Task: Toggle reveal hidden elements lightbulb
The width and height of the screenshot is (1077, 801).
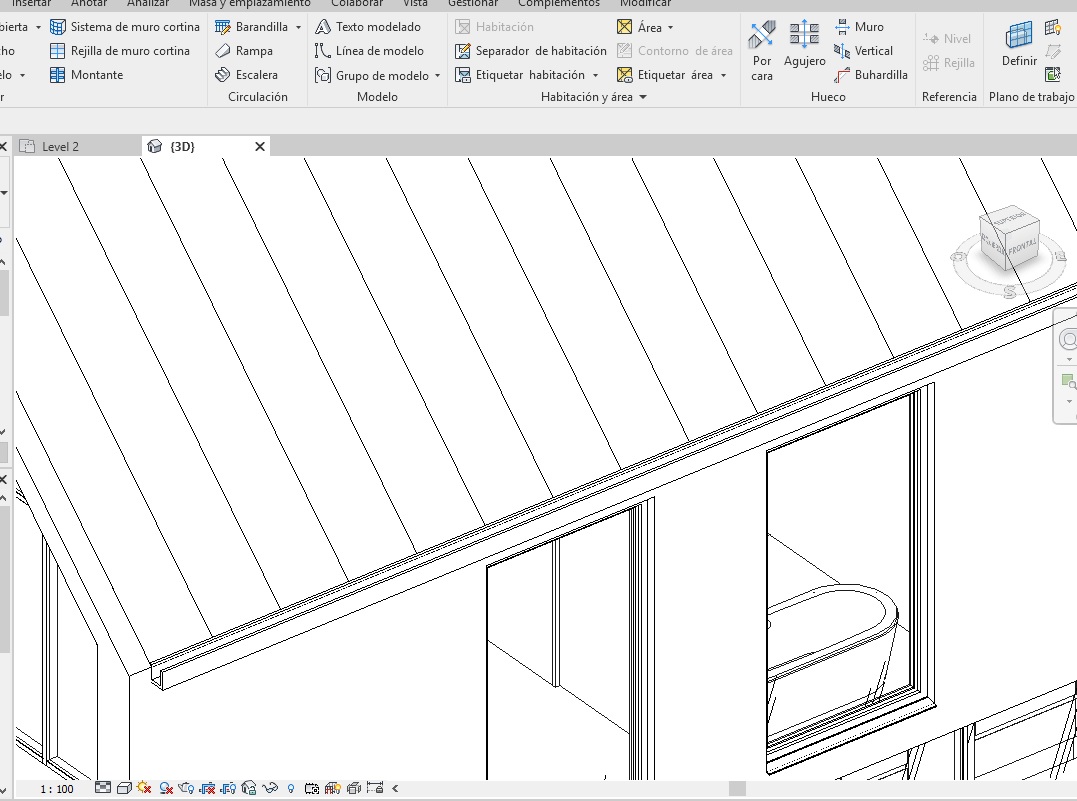Action: click(x=291, y=788)
